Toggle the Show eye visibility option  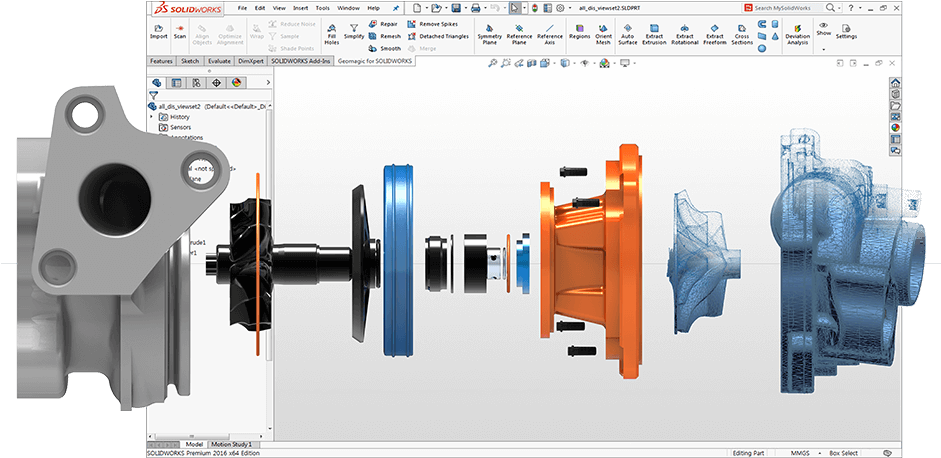[x=824, y=25]
